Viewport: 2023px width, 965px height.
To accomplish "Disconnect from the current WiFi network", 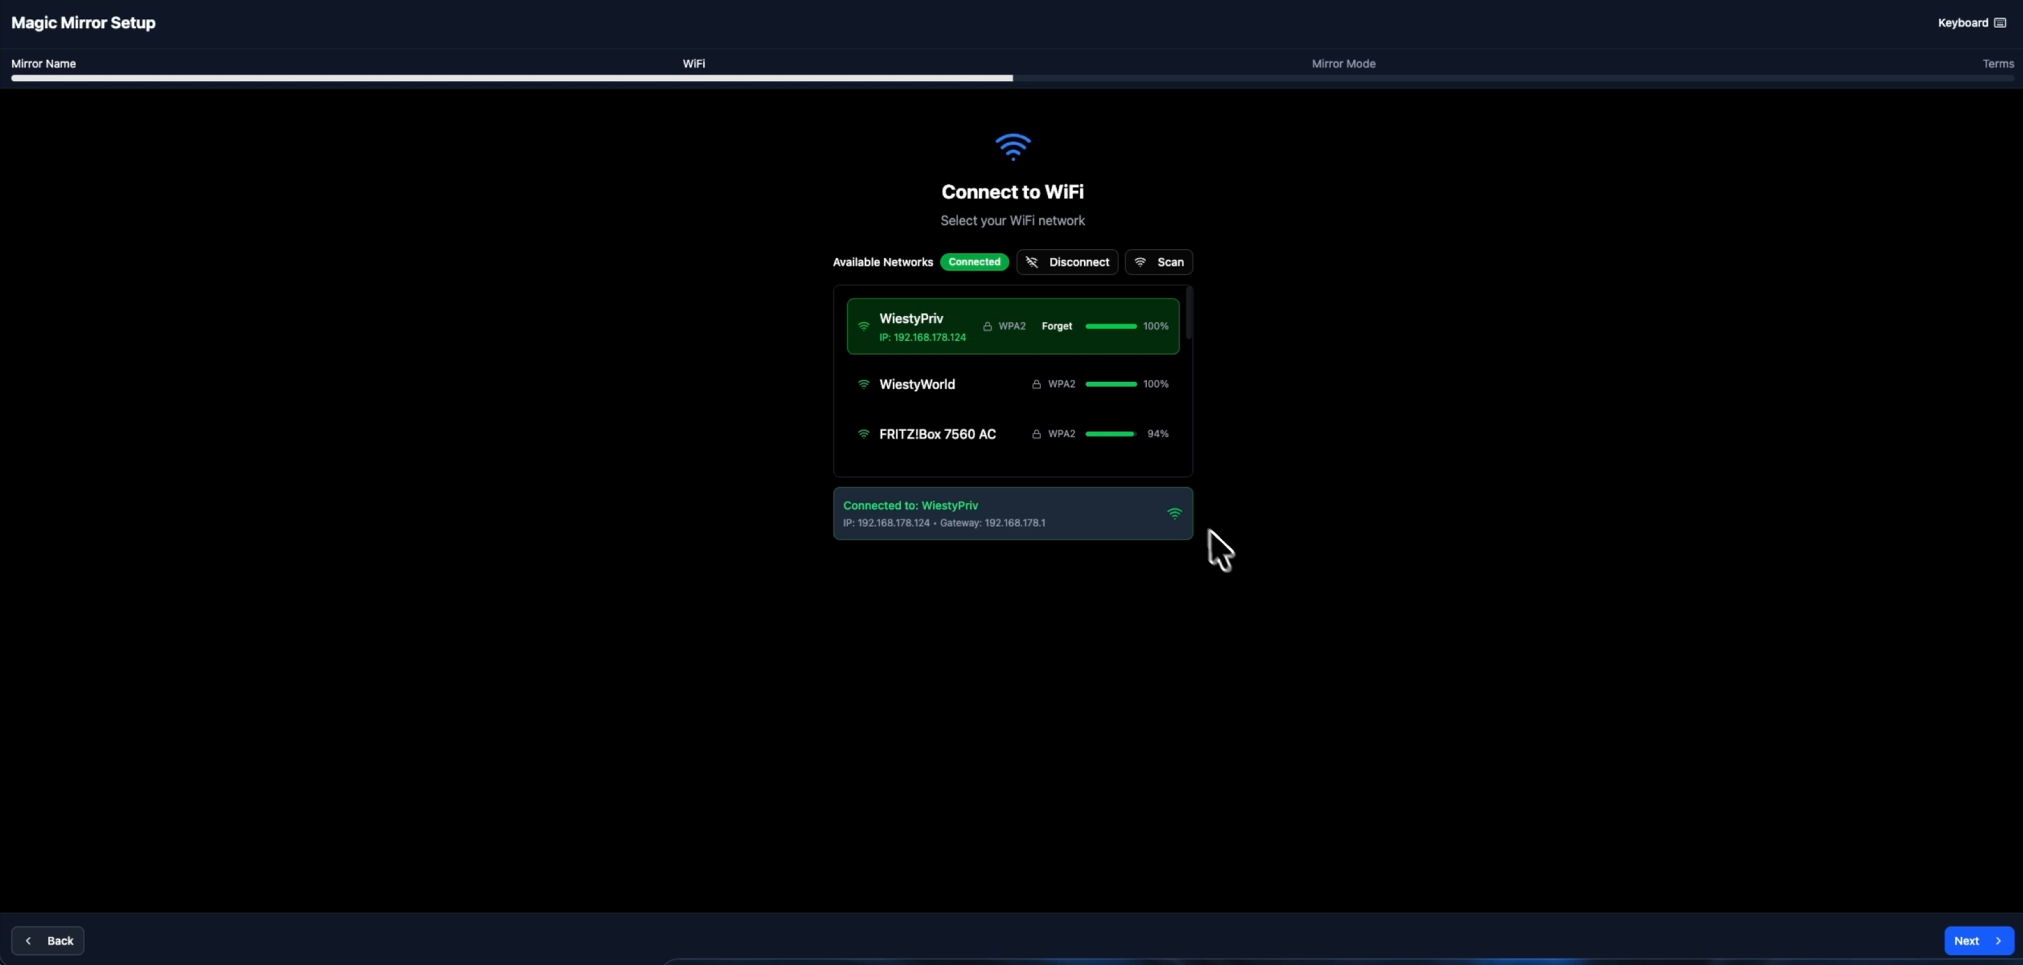I will (1066, 262).
